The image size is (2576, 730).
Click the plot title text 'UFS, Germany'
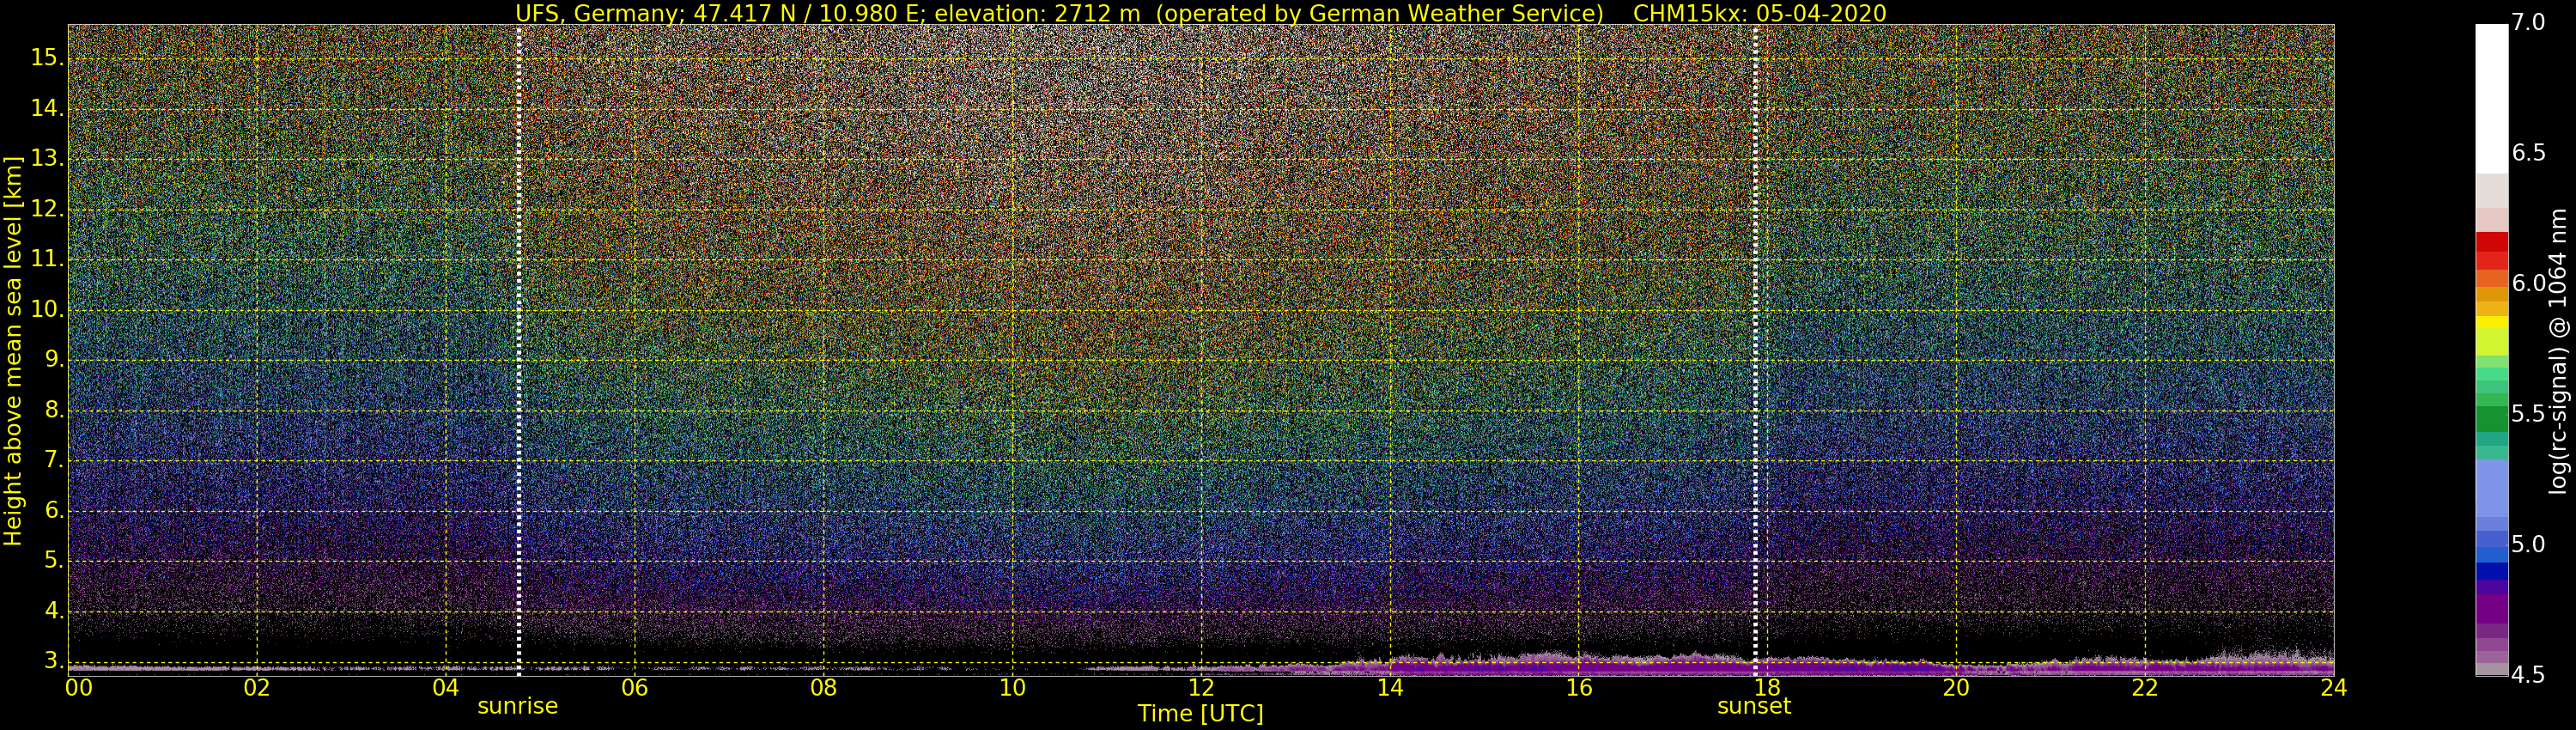click(597, 13)
